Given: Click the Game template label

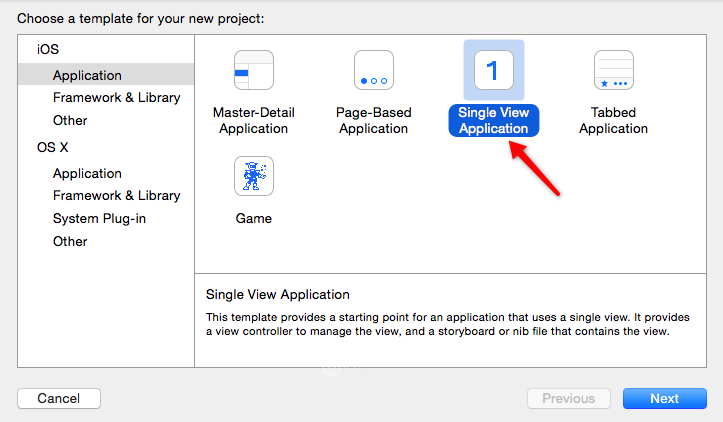Looking at the screenshot, I should point(253,218).
